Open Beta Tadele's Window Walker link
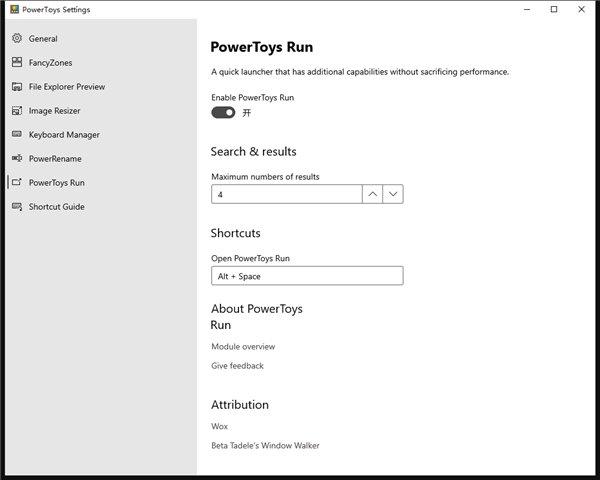Image resolution: width=600 pixels, height=480 pixels. pos(265,446)
